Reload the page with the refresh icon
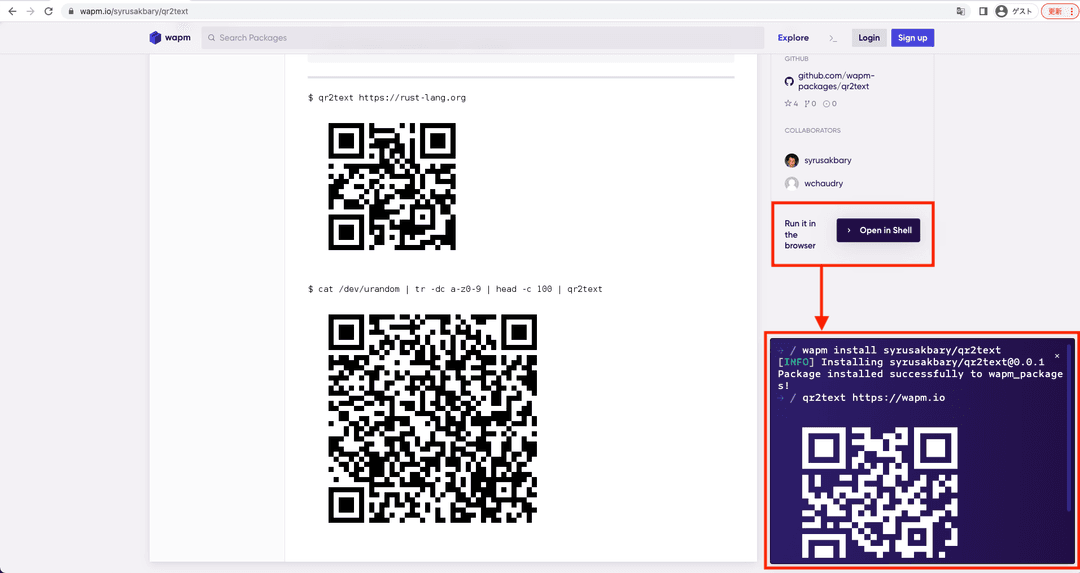The width and height of the screenshot is (1080, 573). point(48,12)
